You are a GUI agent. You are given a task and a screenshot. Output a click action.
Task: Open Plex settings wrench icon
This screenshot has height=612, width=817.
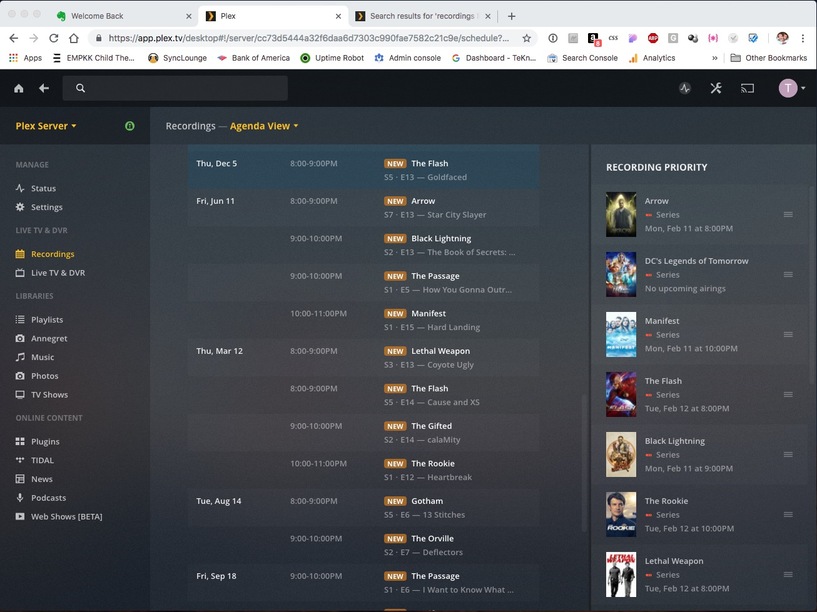[x=716, y=89]
